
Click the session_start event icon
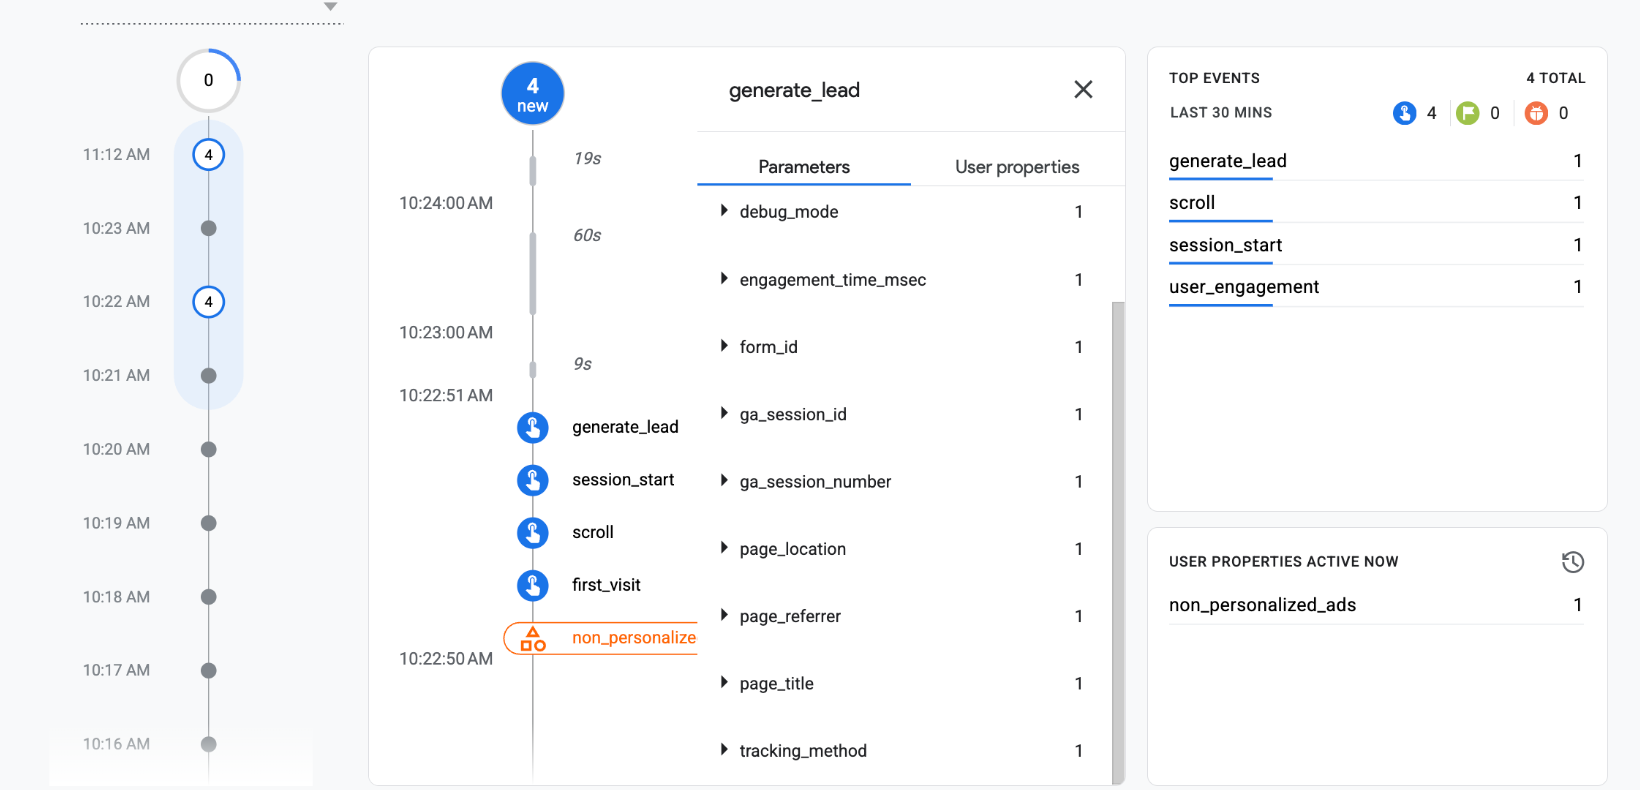[532, 480]
